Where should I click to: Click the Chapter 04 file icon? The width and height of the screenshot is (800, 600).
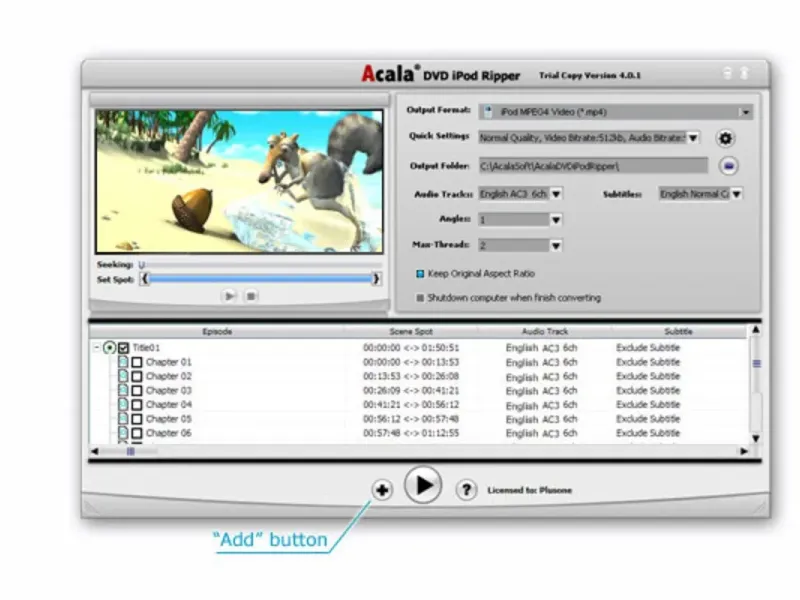(x=123, y=405)
